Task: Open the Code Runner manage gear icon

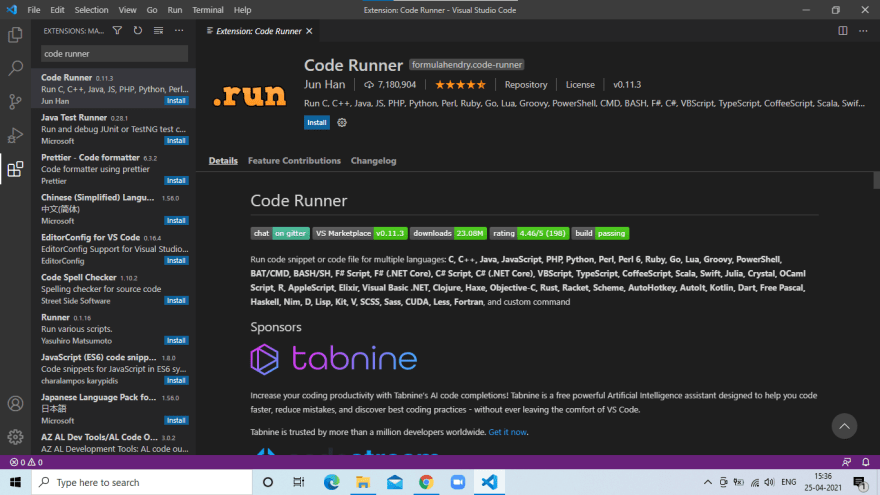Action: pyautogui.click(x=342, y=122)
